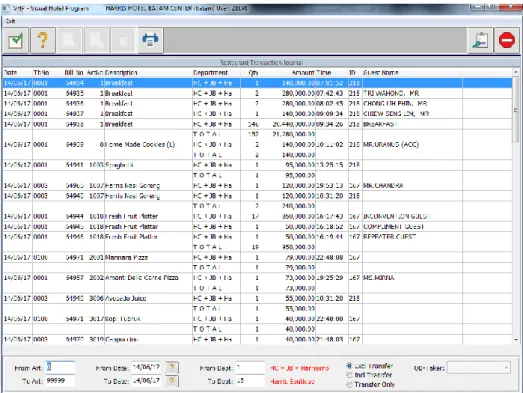Click the Bill No column header

point(74,72)
